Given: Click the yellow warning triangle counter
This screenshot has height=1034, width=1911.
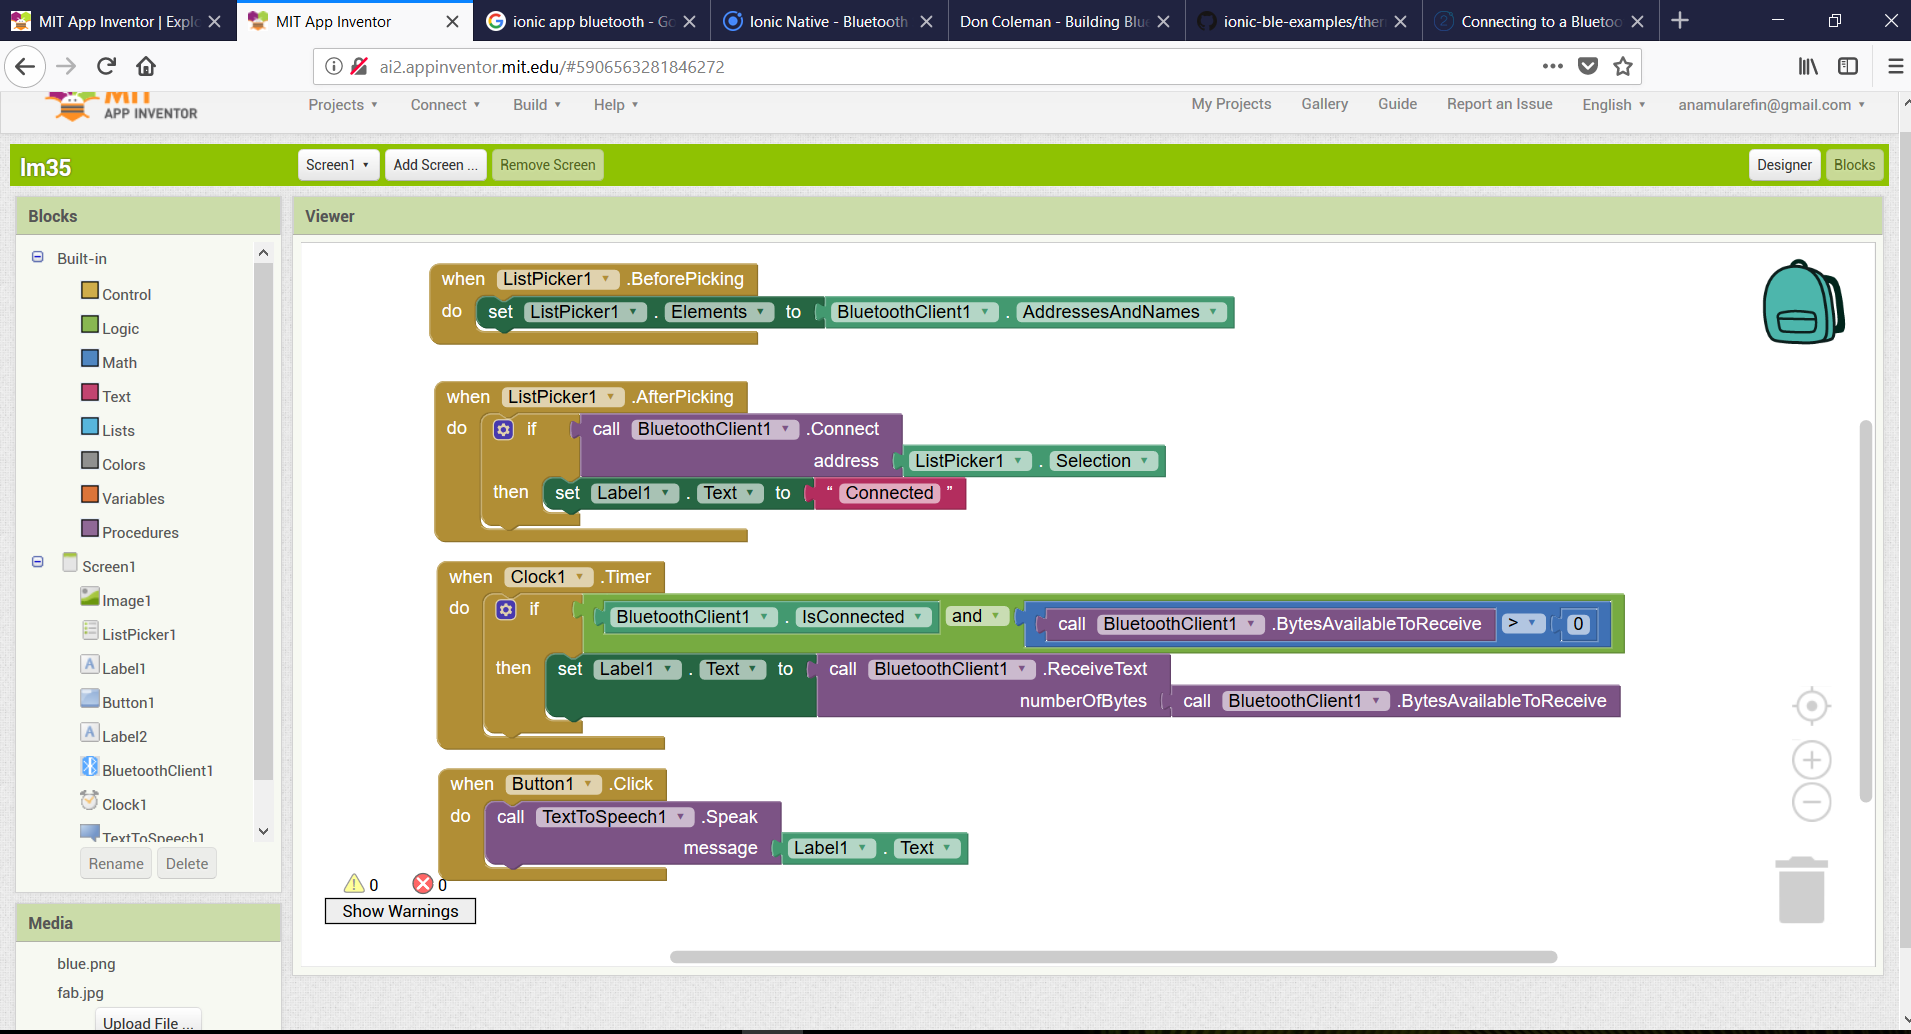Looking at the screenshot, I should [x=354, y=883].
